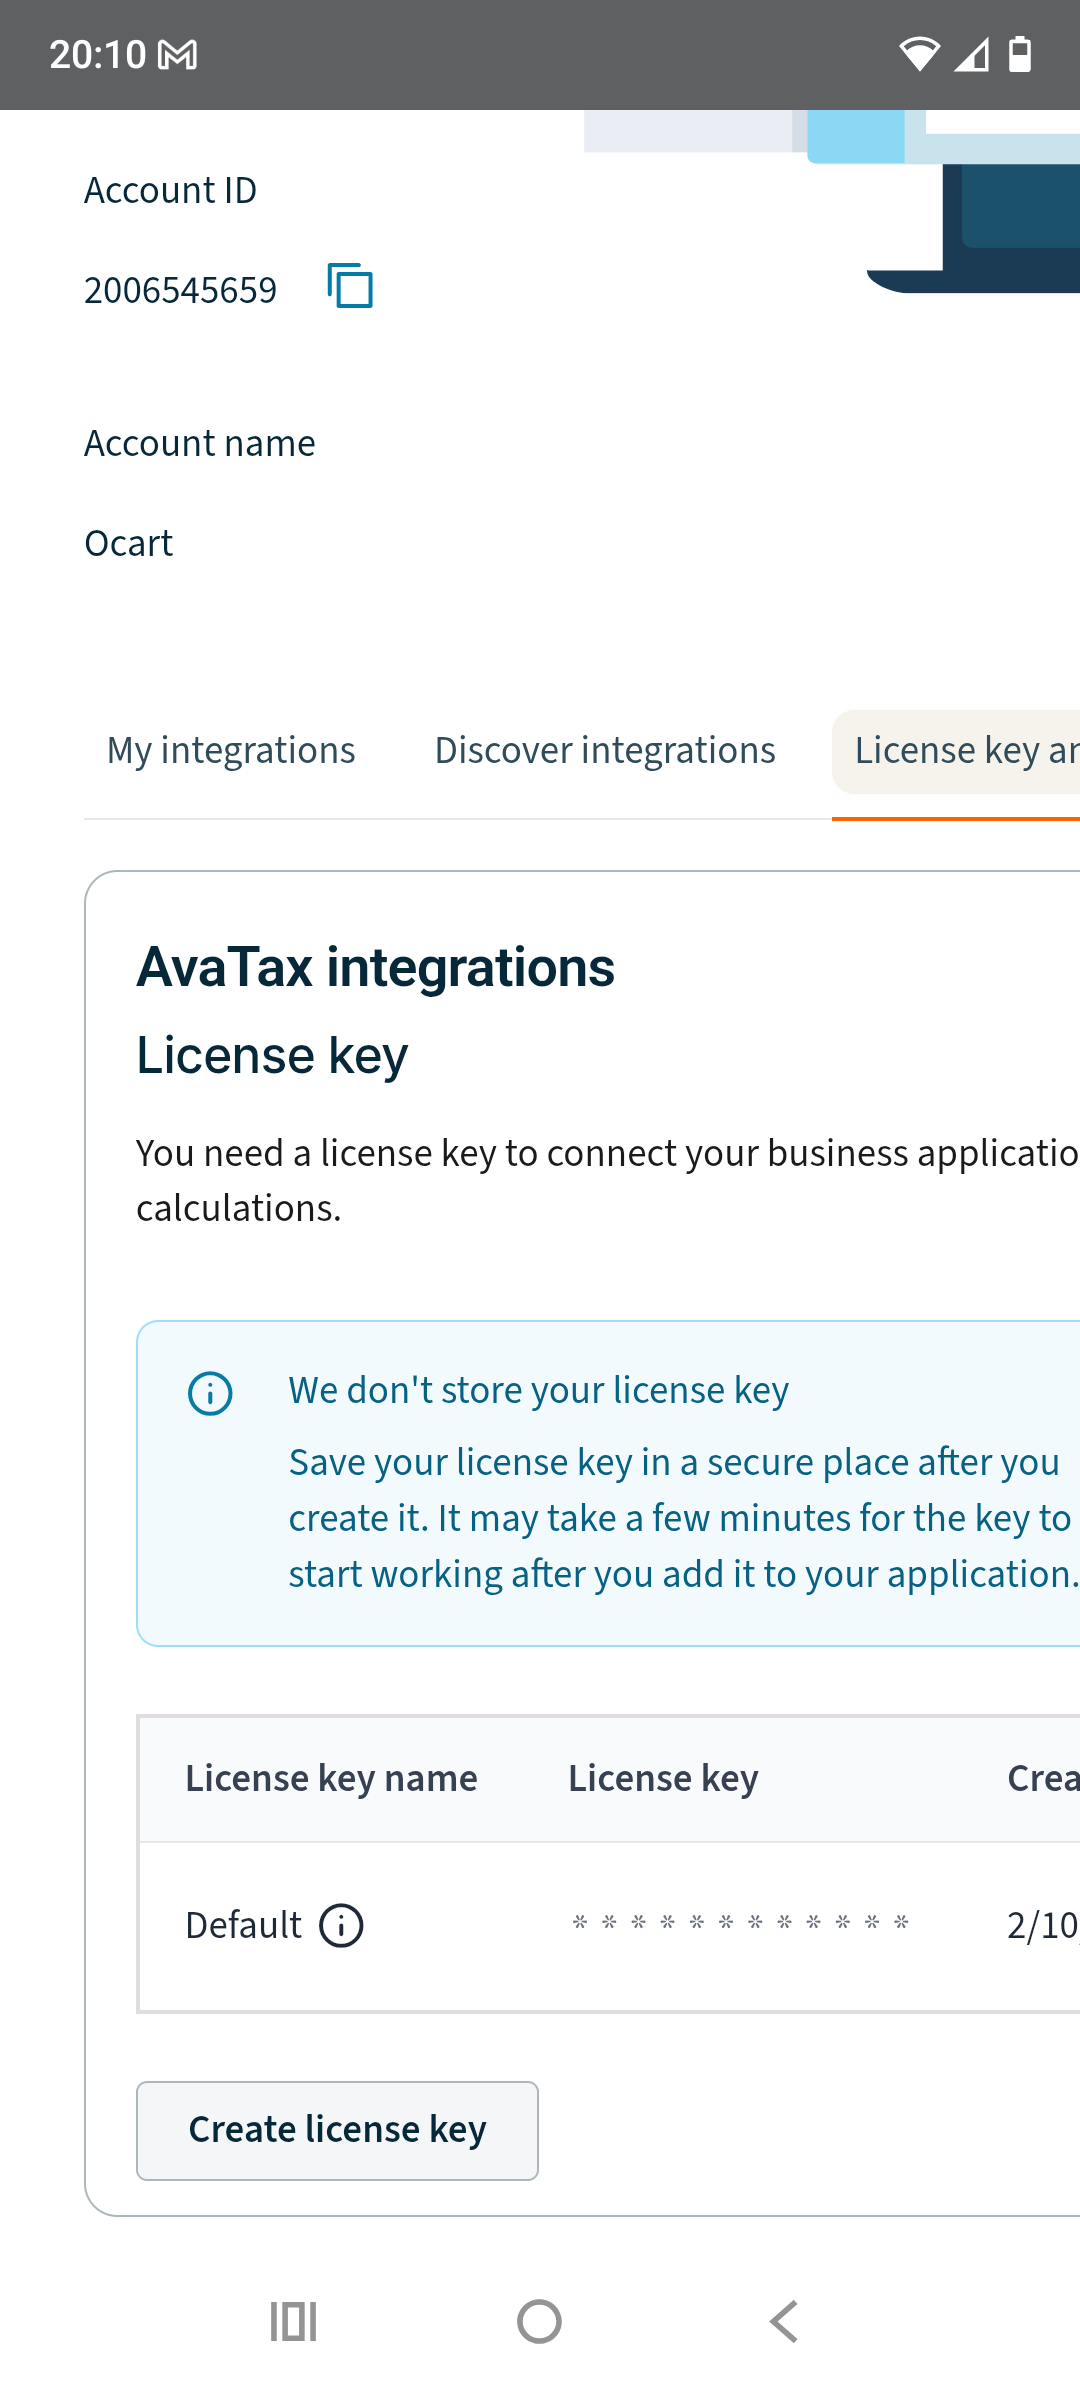This screenshot has height=2388, width=1080.
Task: Open the recent apps overview
Action: coord(293,2321)
